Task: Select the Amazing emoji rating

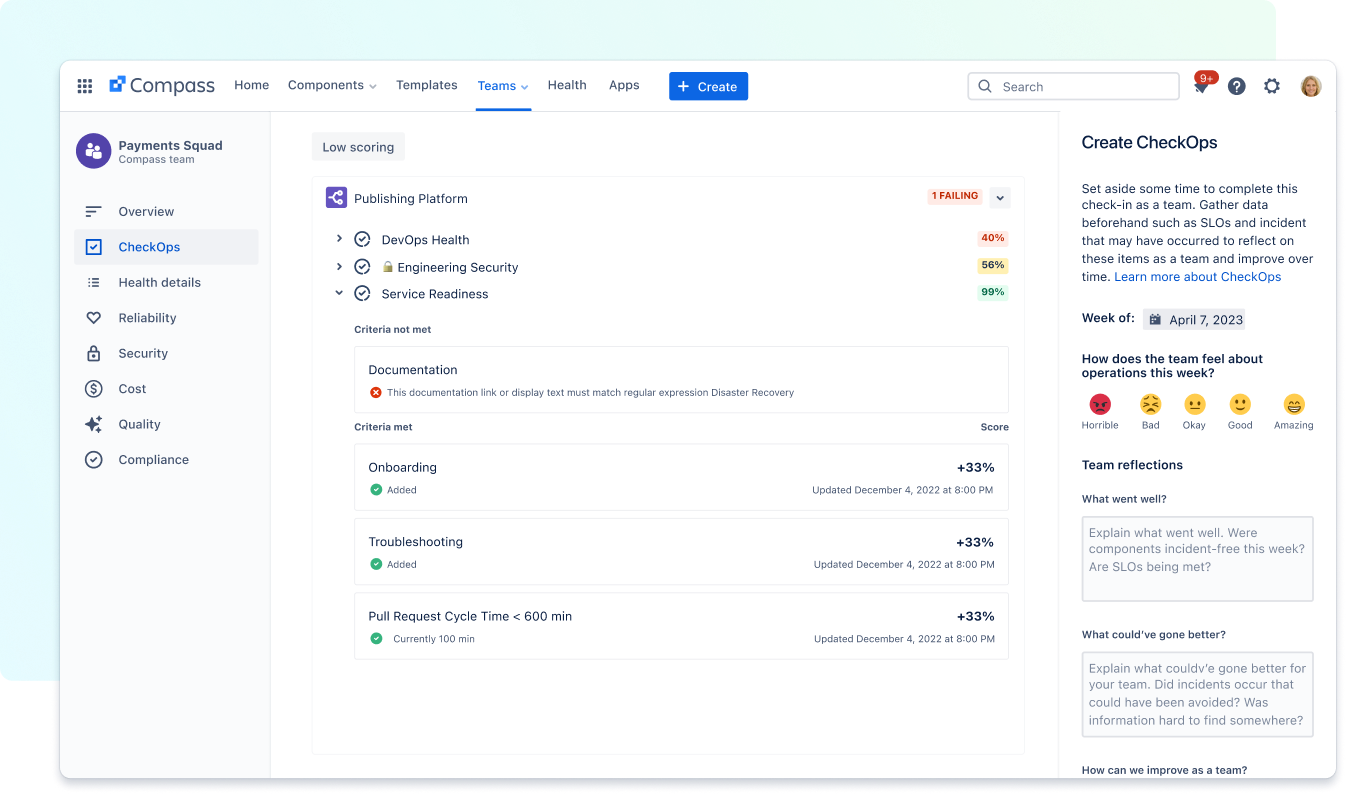Action: pos(1293,403)
